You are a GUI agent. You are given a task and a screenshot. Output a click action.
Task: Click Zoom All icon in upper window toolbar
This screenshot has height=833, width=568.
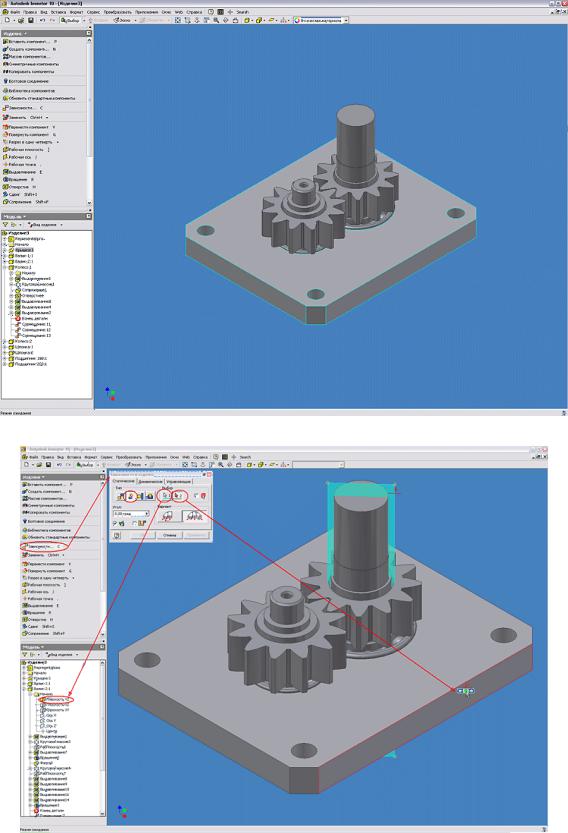(x=177, y=20)
